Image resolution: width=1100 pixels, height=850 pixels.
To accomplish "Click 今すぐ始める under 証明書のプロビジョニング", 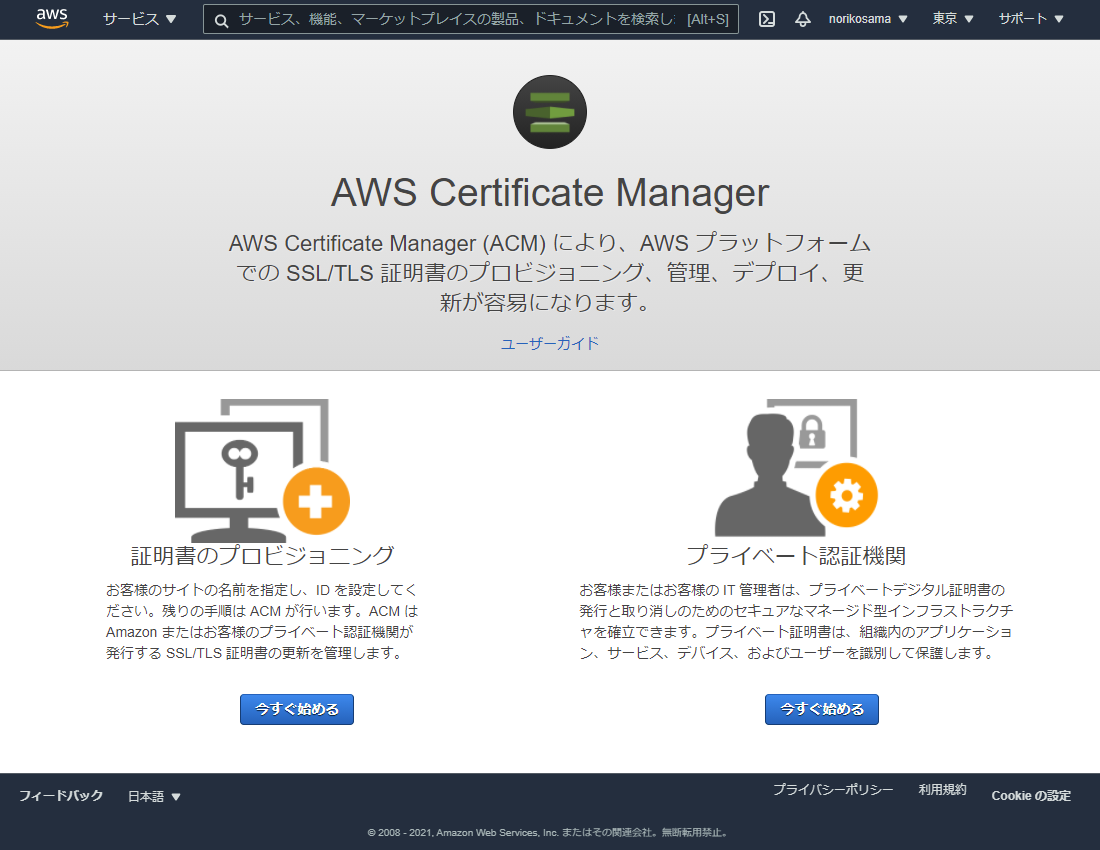I will click(297, 709).
